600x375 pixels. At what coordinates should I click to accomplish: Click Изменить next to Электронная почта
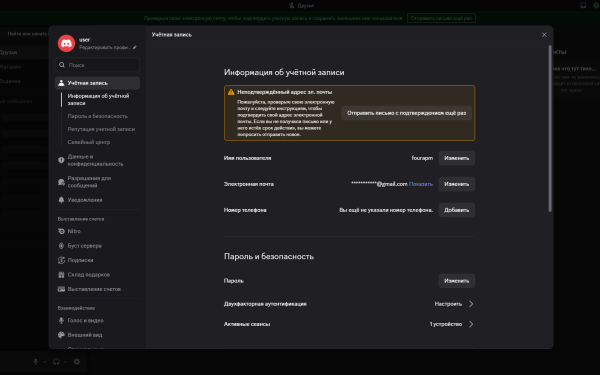click(457, 184)
